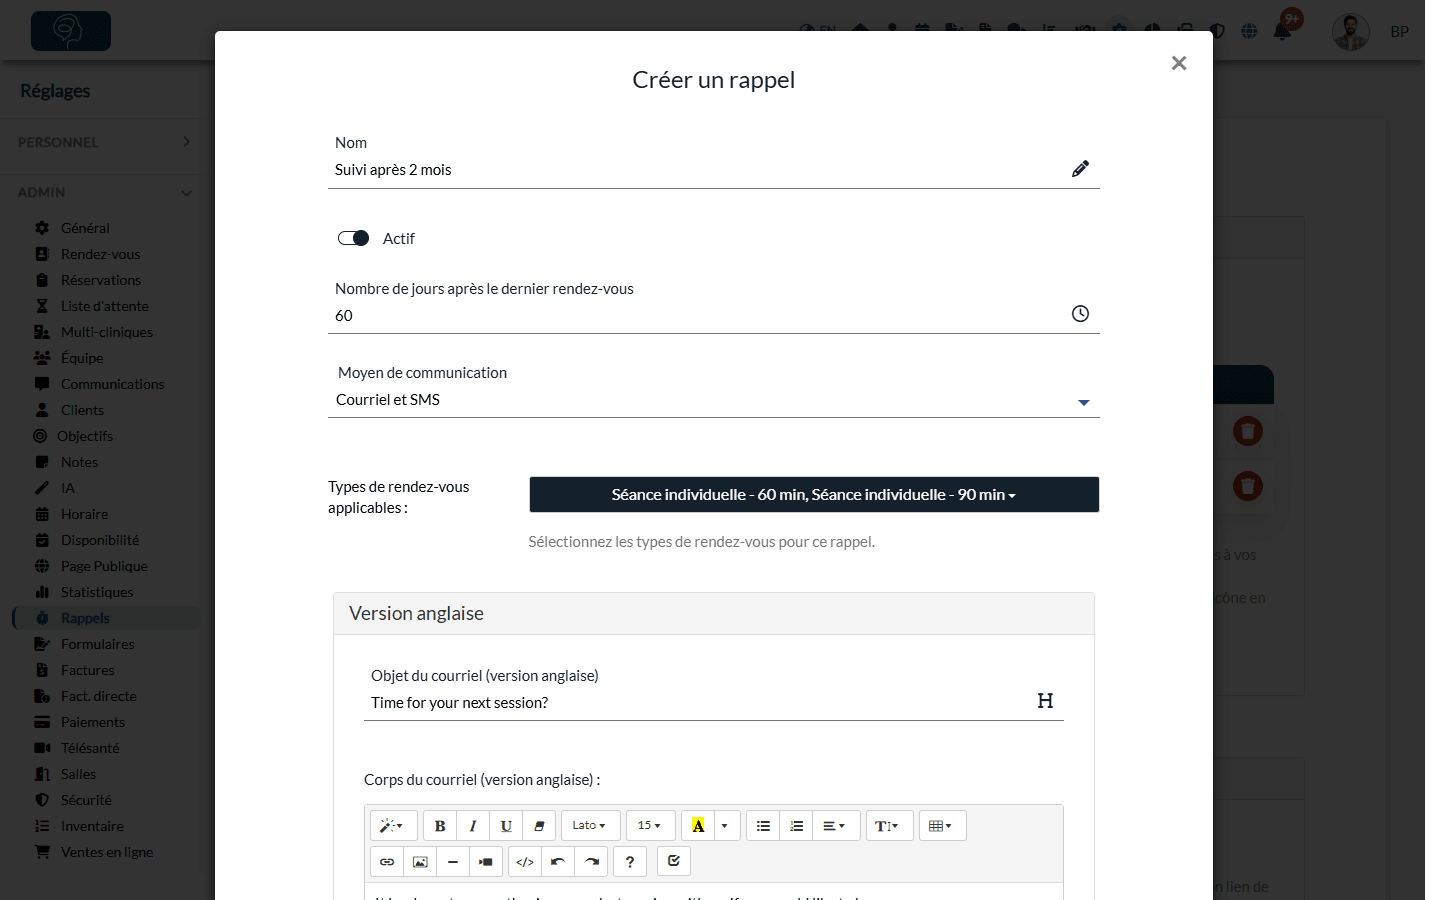
Task: Toggle italic formatting in the editor
Action: [473, 826]
